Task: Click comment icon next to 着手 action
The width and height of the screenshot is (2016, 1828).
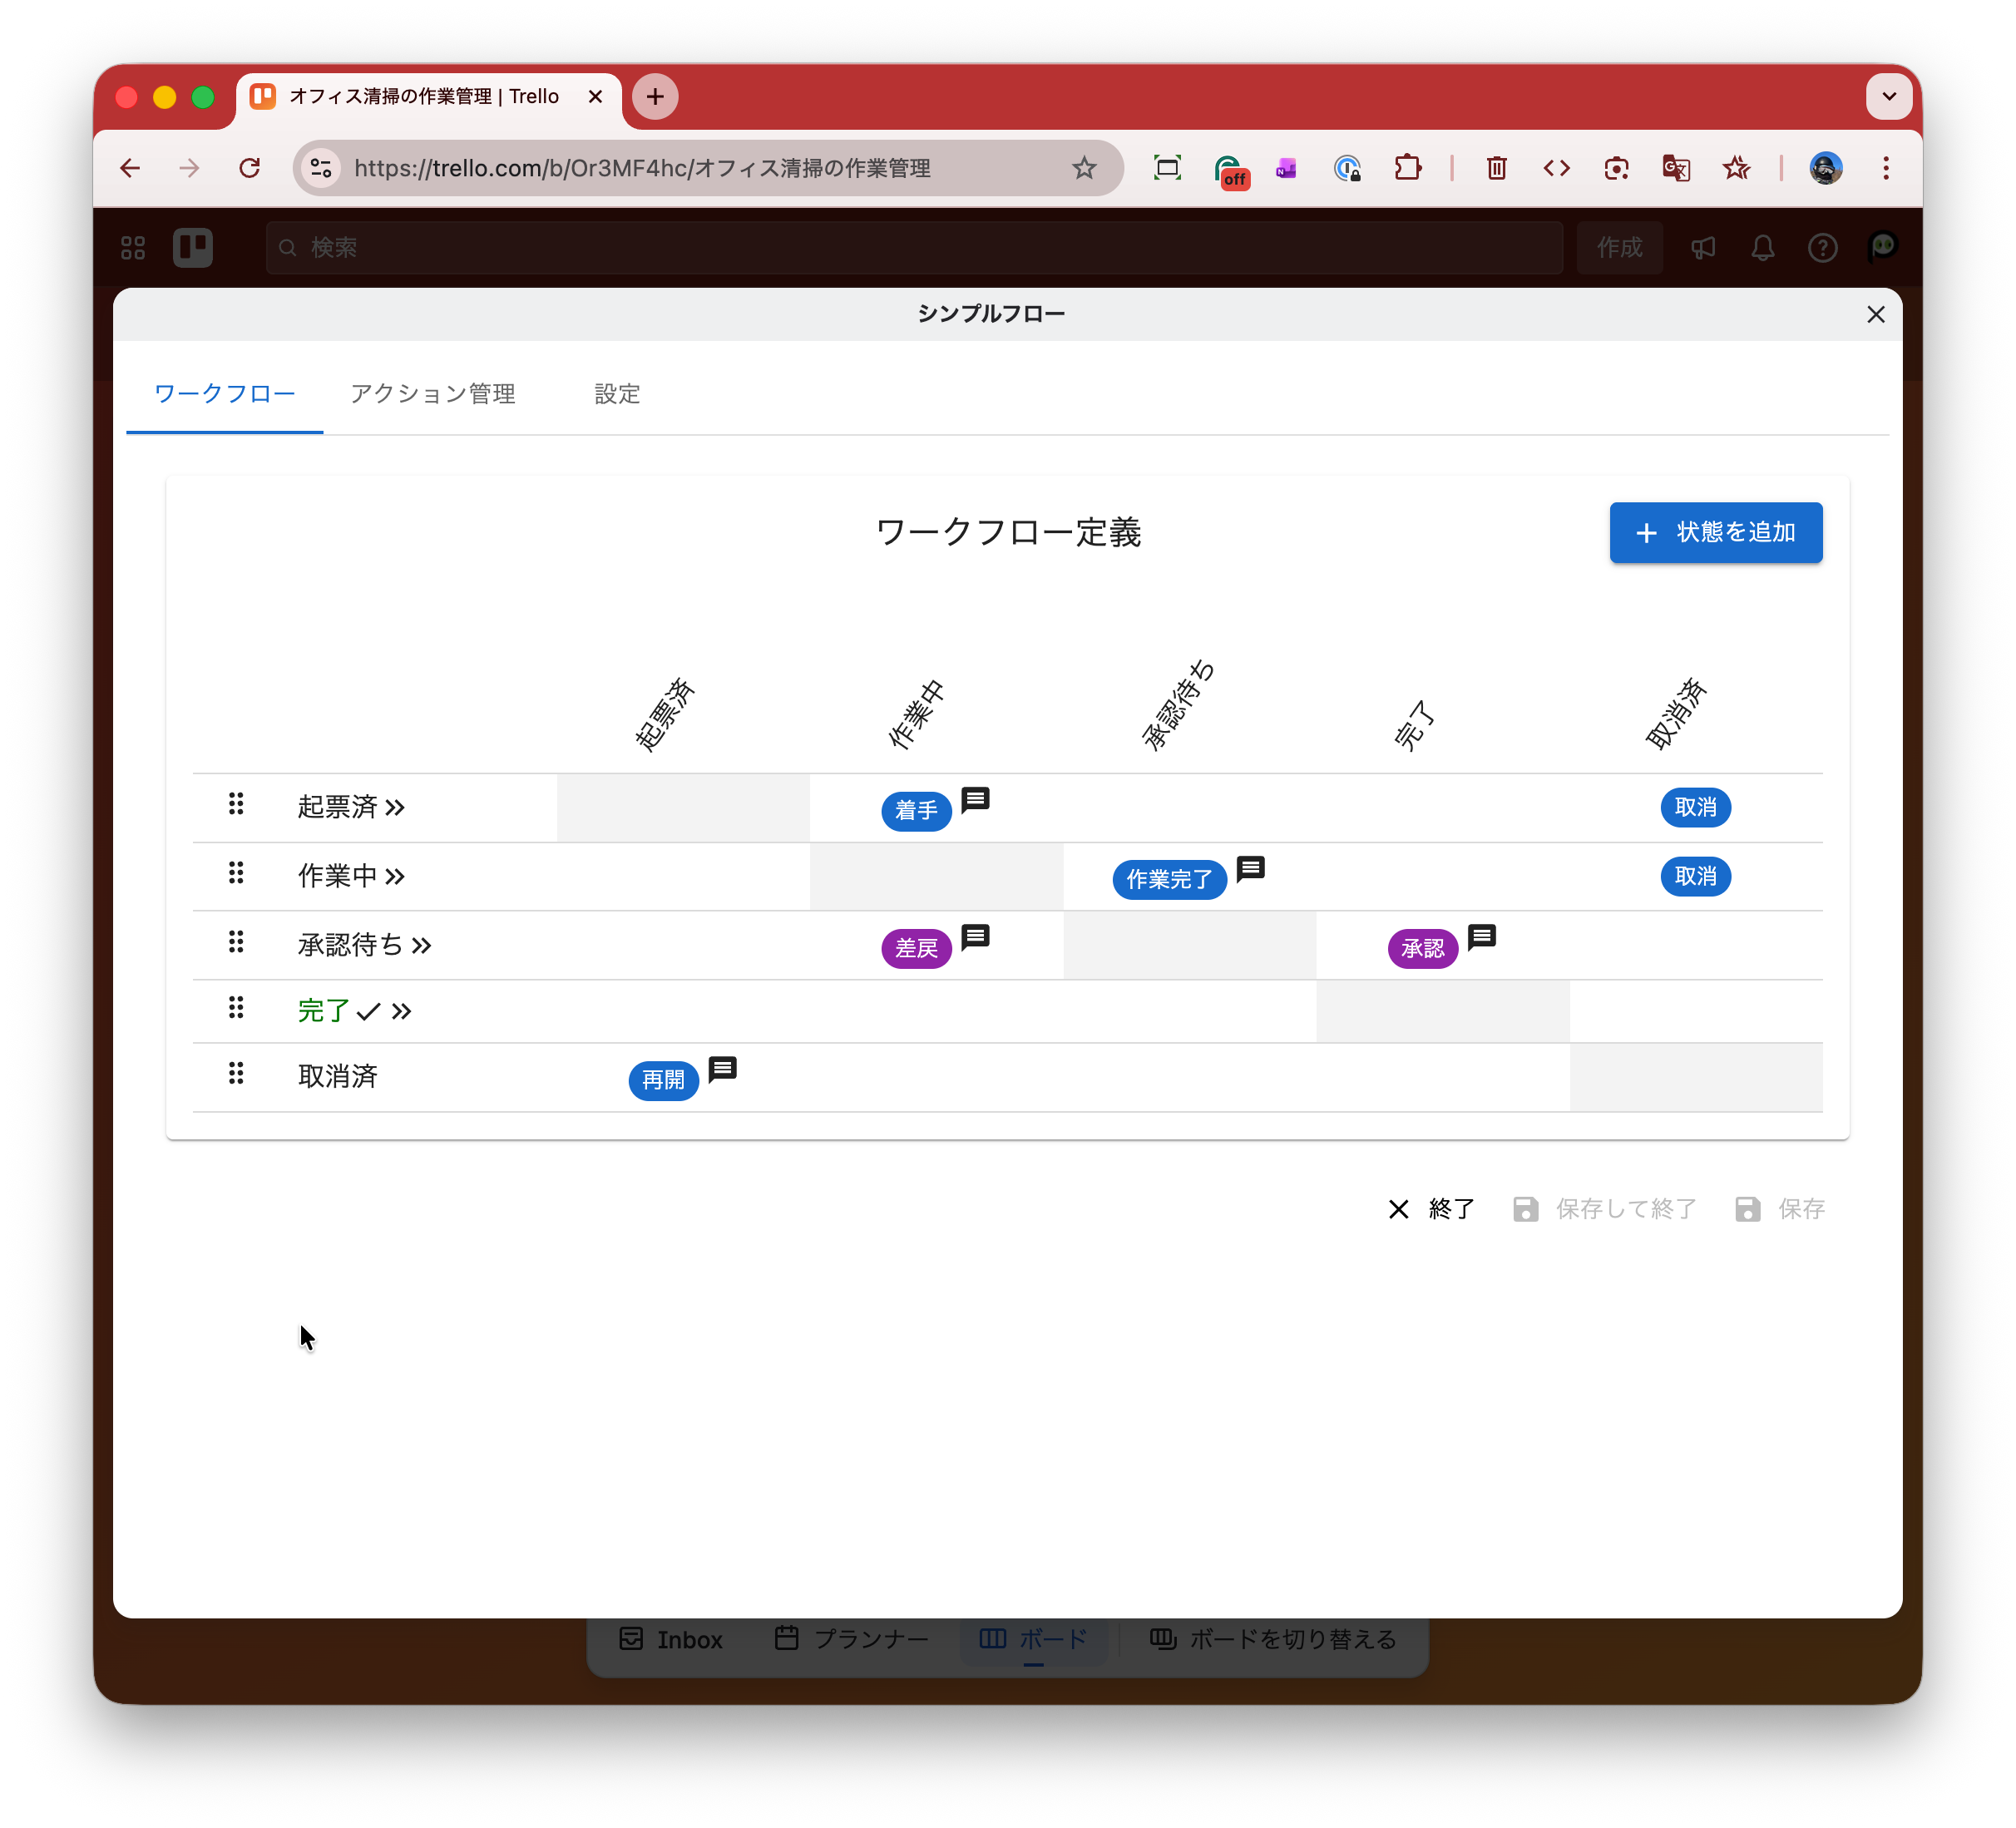Action: coord(975,799)
